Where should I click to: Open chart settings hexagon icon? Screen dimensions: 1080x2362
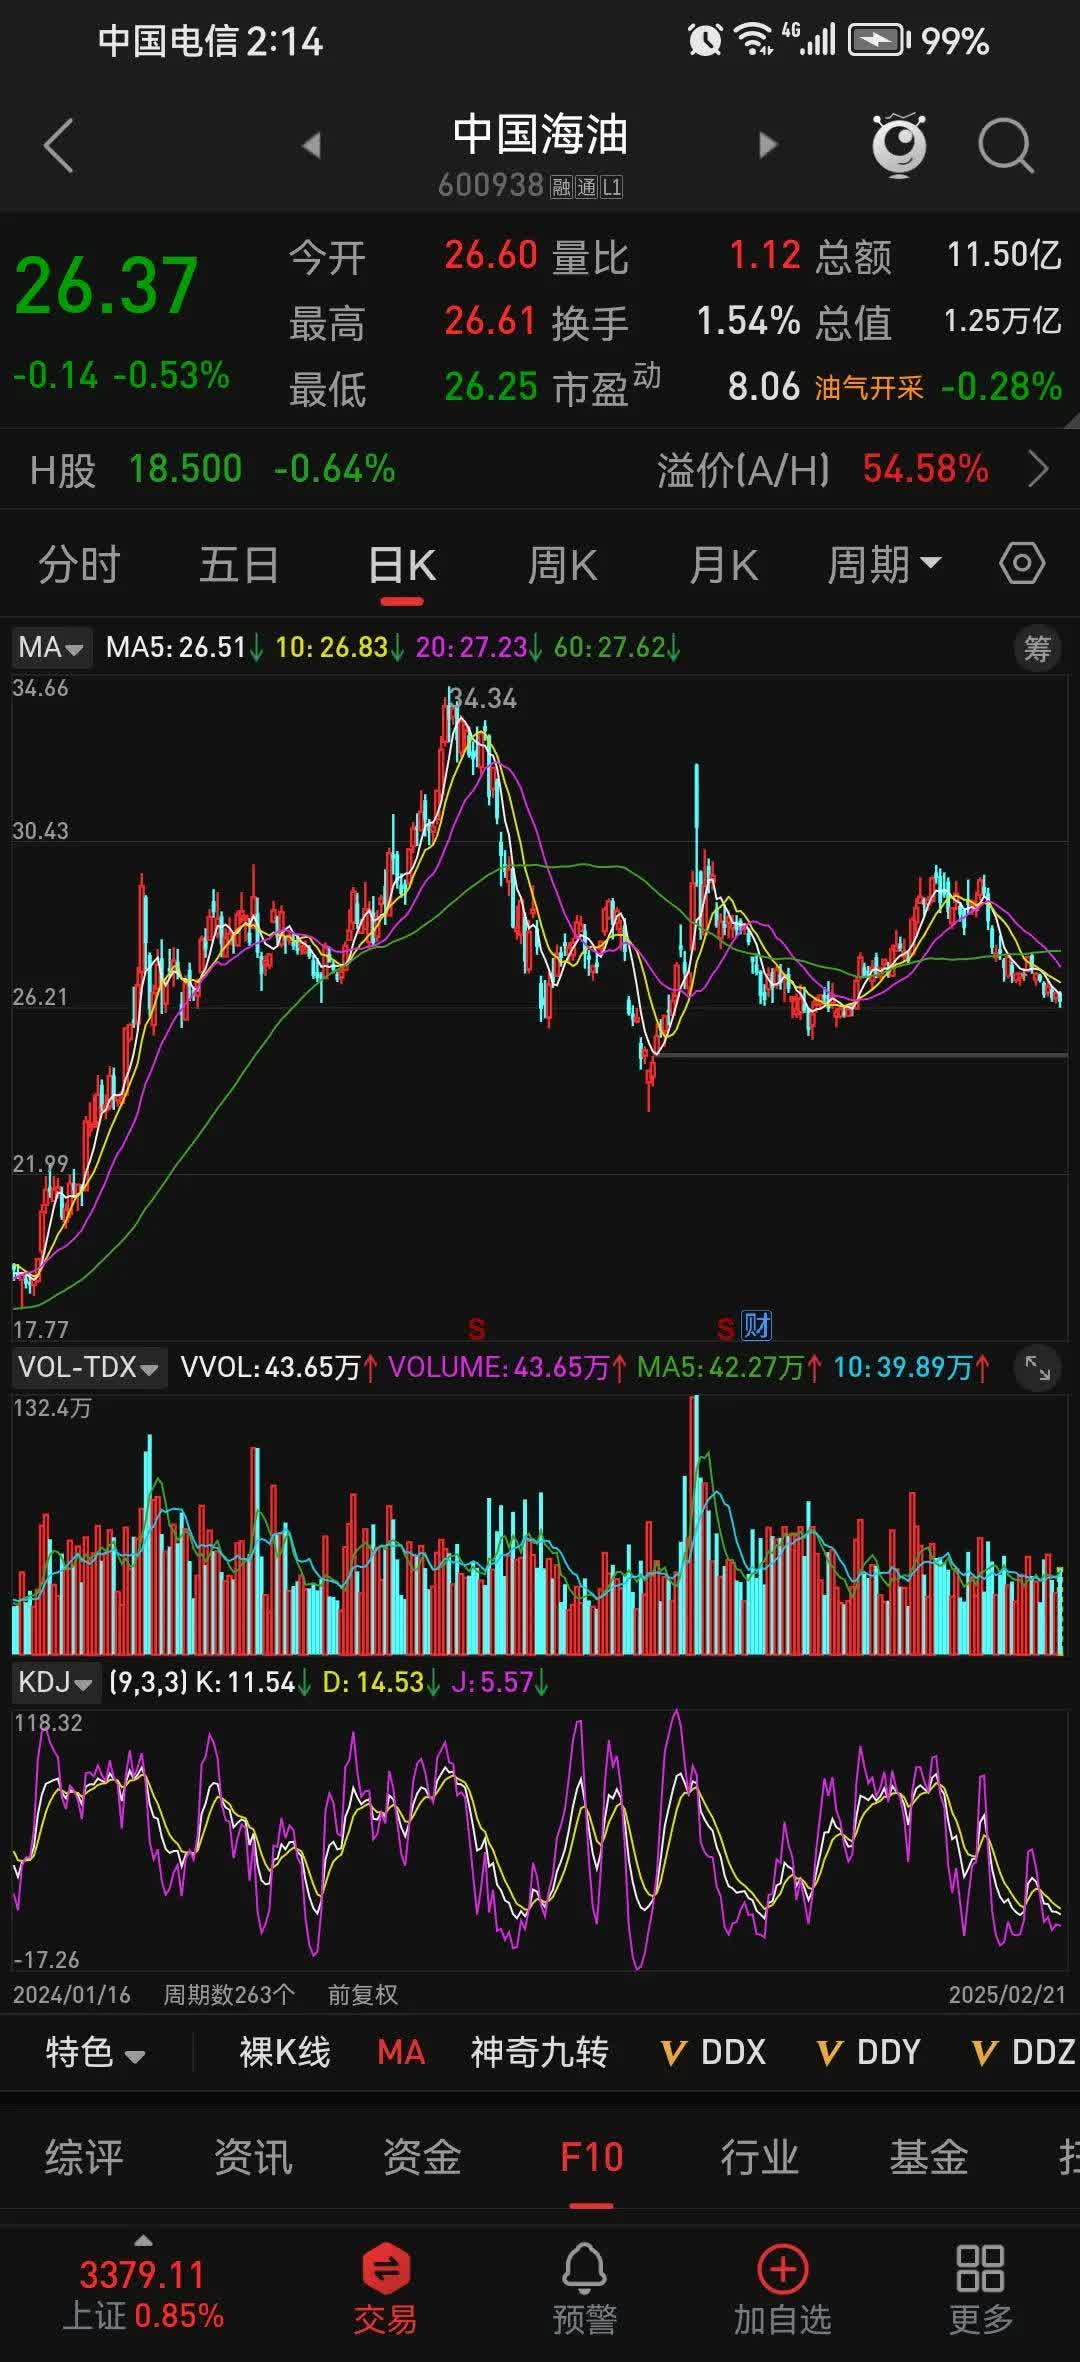[x=1021, y=564]
